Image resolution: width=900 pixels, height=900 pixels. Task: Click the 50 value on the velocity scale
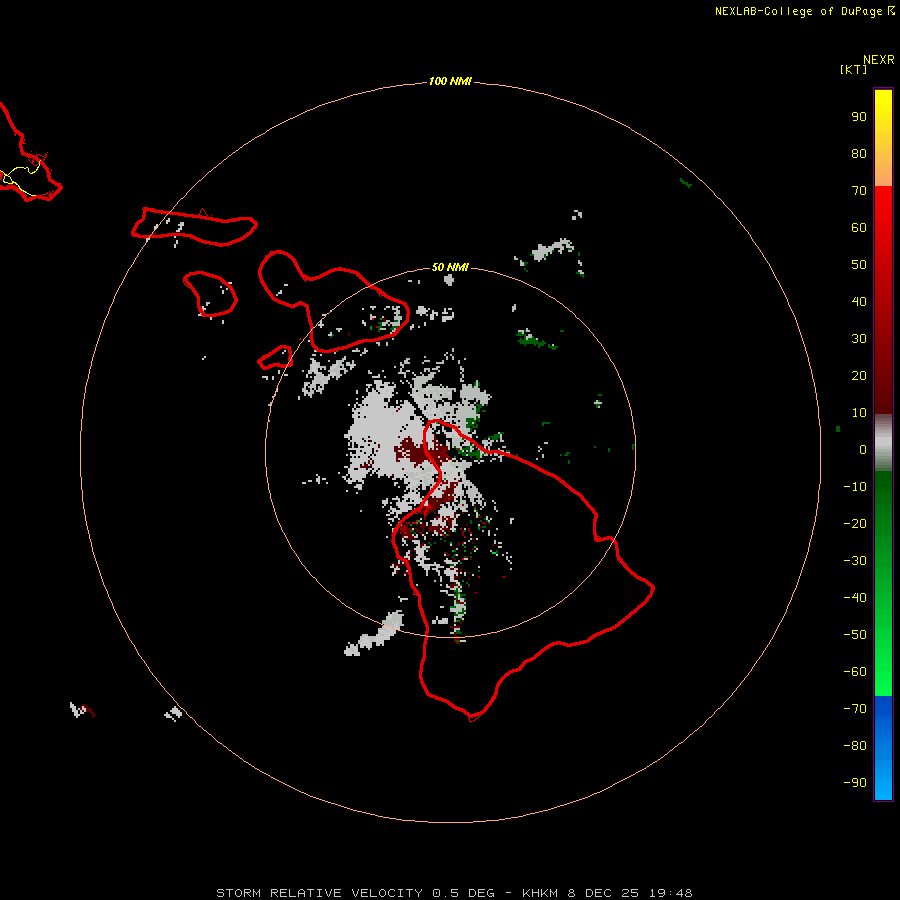click(x=859, y=265)
